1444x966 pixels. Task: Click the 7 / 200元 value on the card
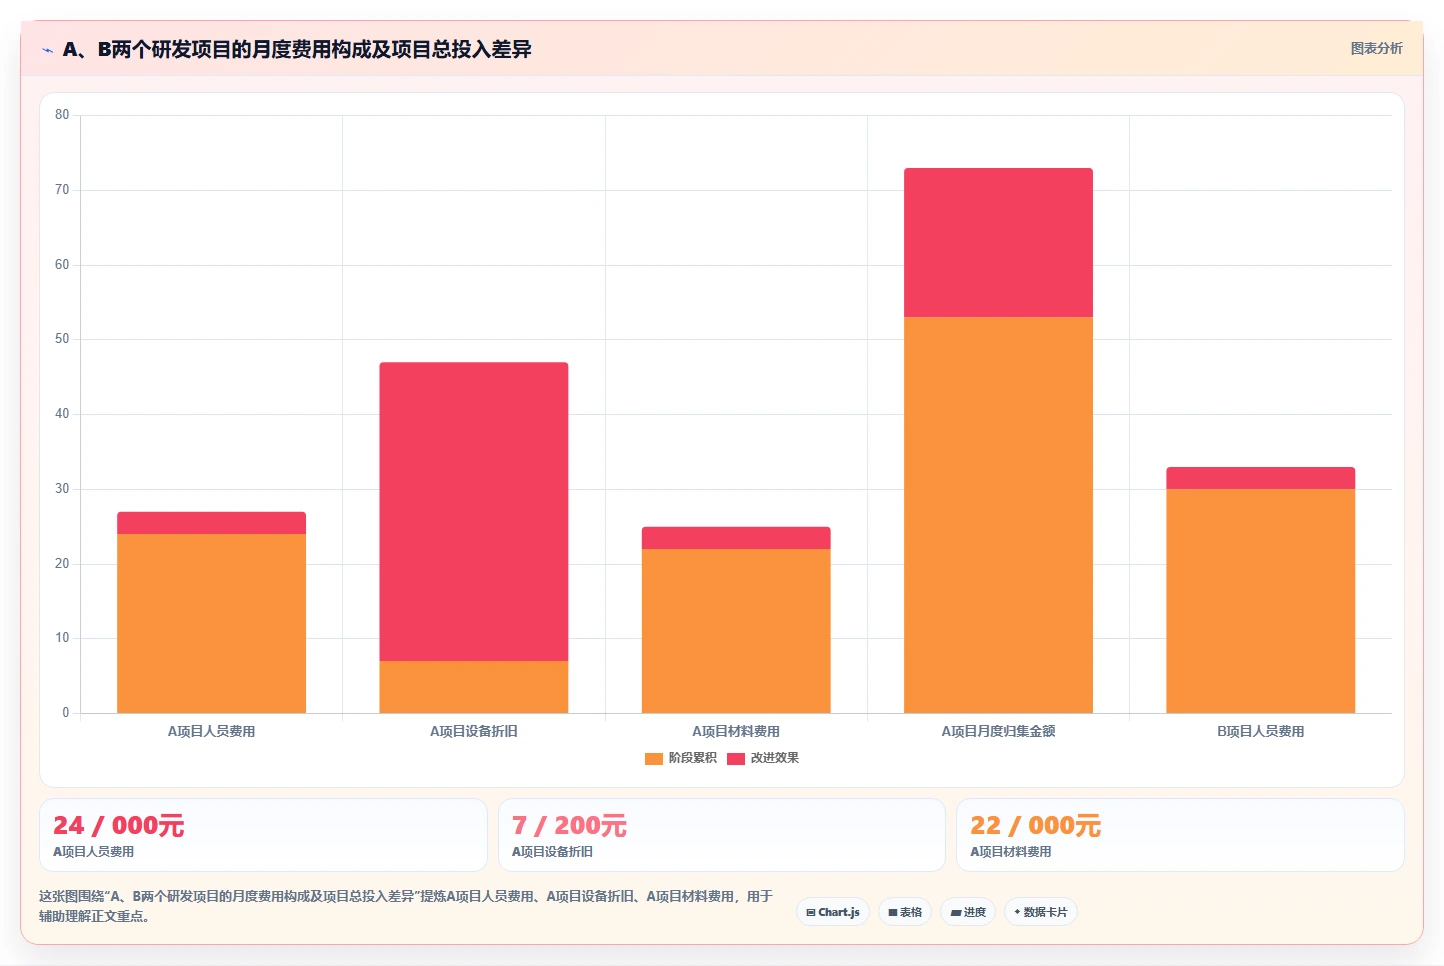click(x=569, y=825)
